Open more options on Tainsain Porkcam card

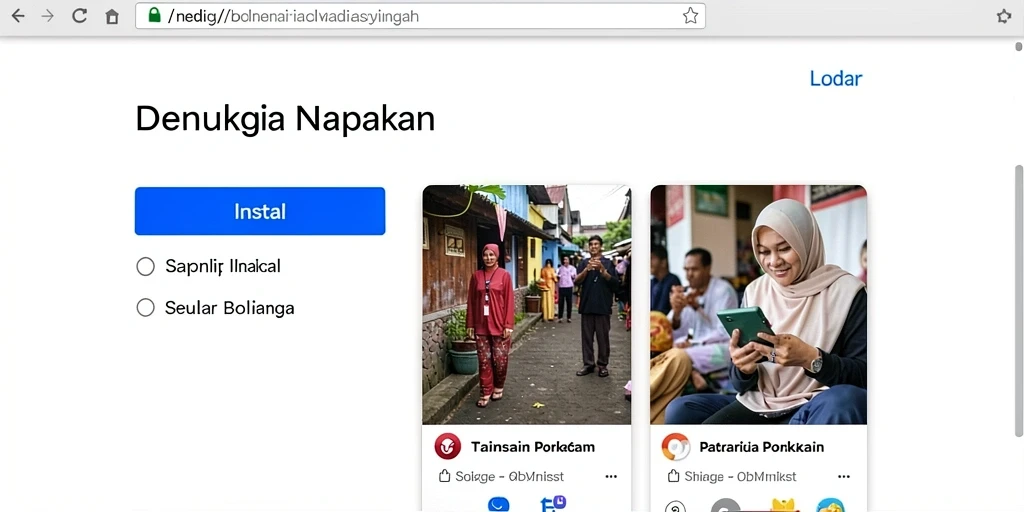click(611, 477)
